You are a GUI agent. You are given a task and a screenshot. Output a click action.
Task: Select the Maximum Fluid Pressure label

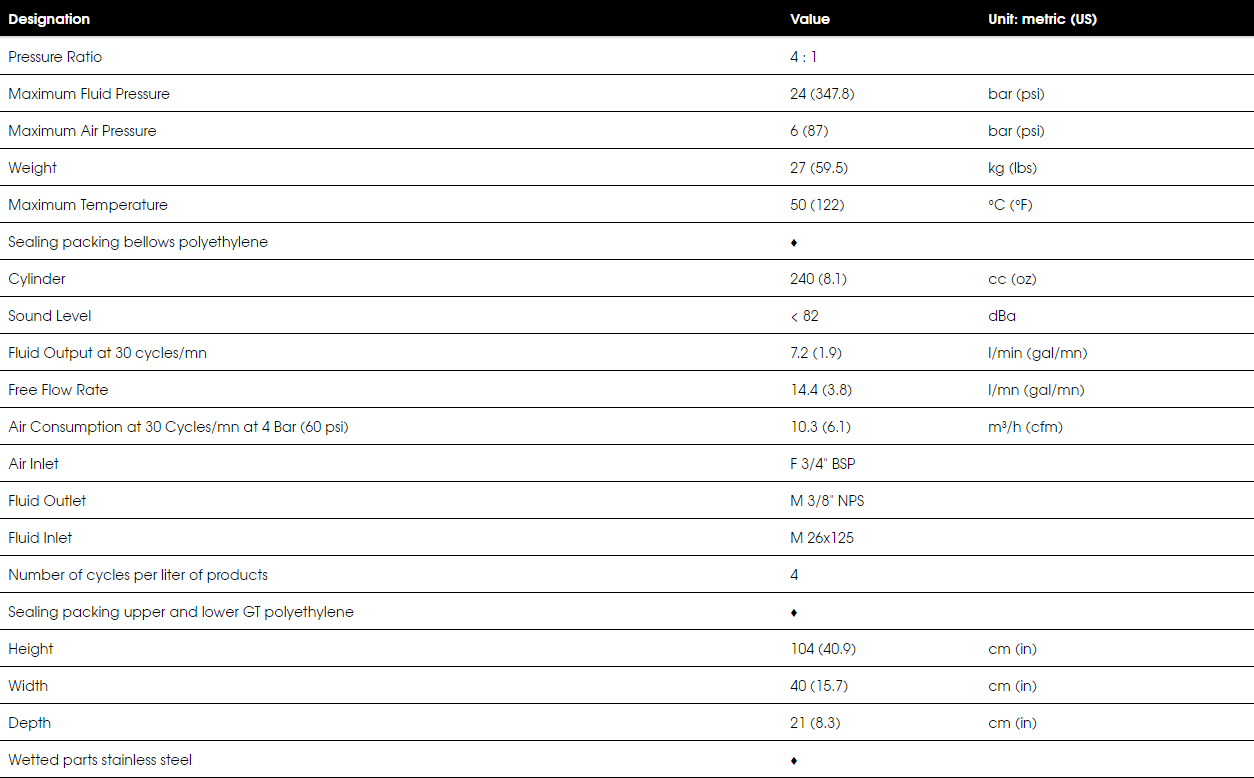click(89, 94)
